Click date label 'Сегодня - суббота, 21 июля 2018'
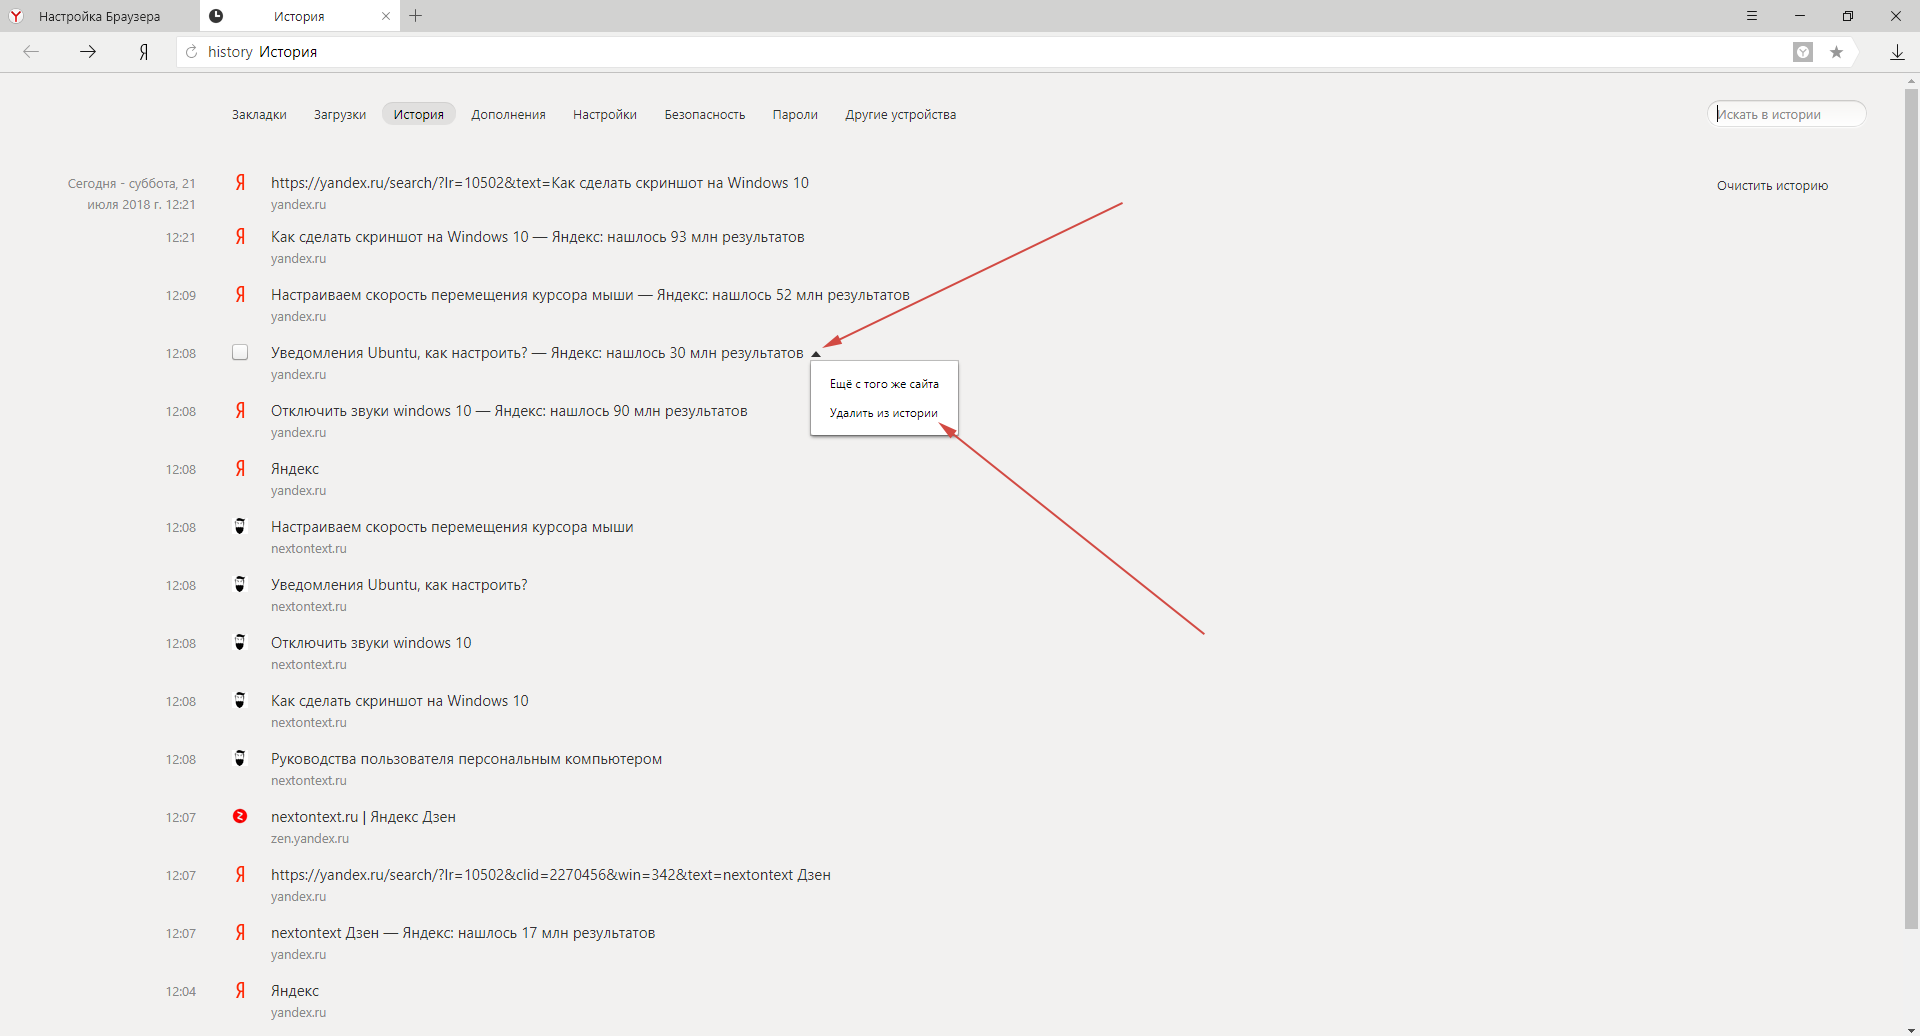 pos(131,194)
